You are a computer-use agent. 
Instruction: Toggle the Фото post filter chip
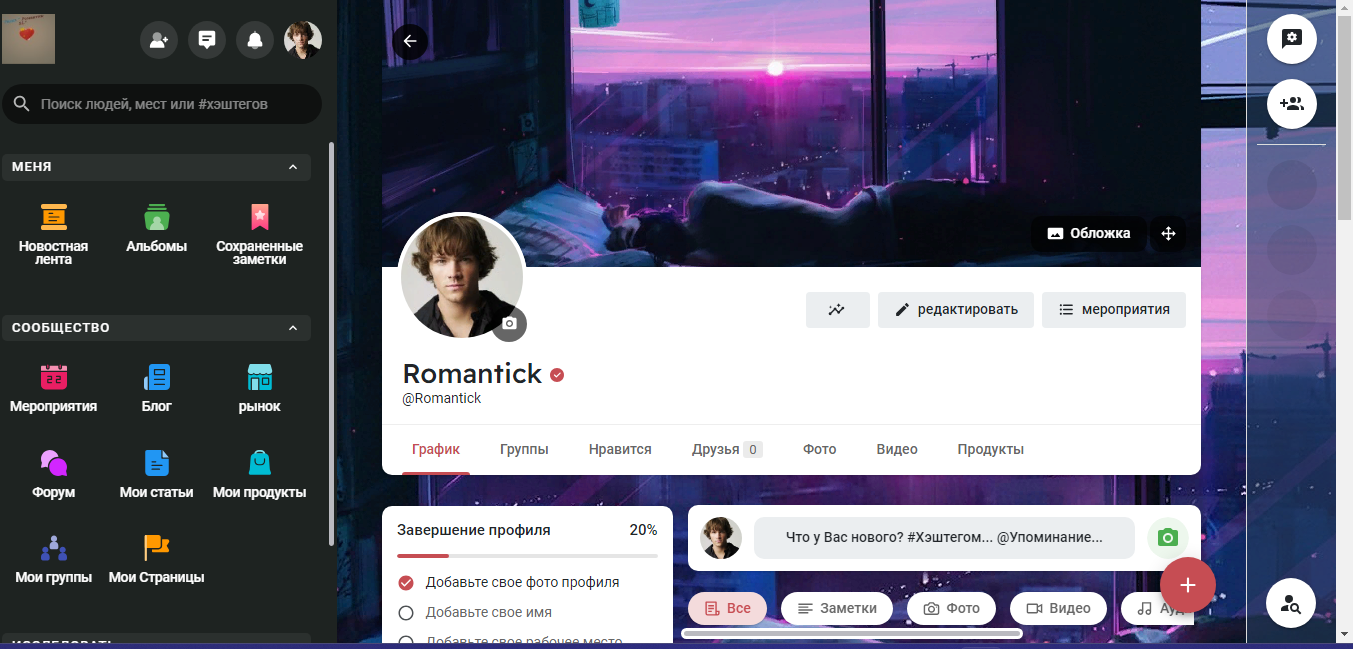[951, 608]
